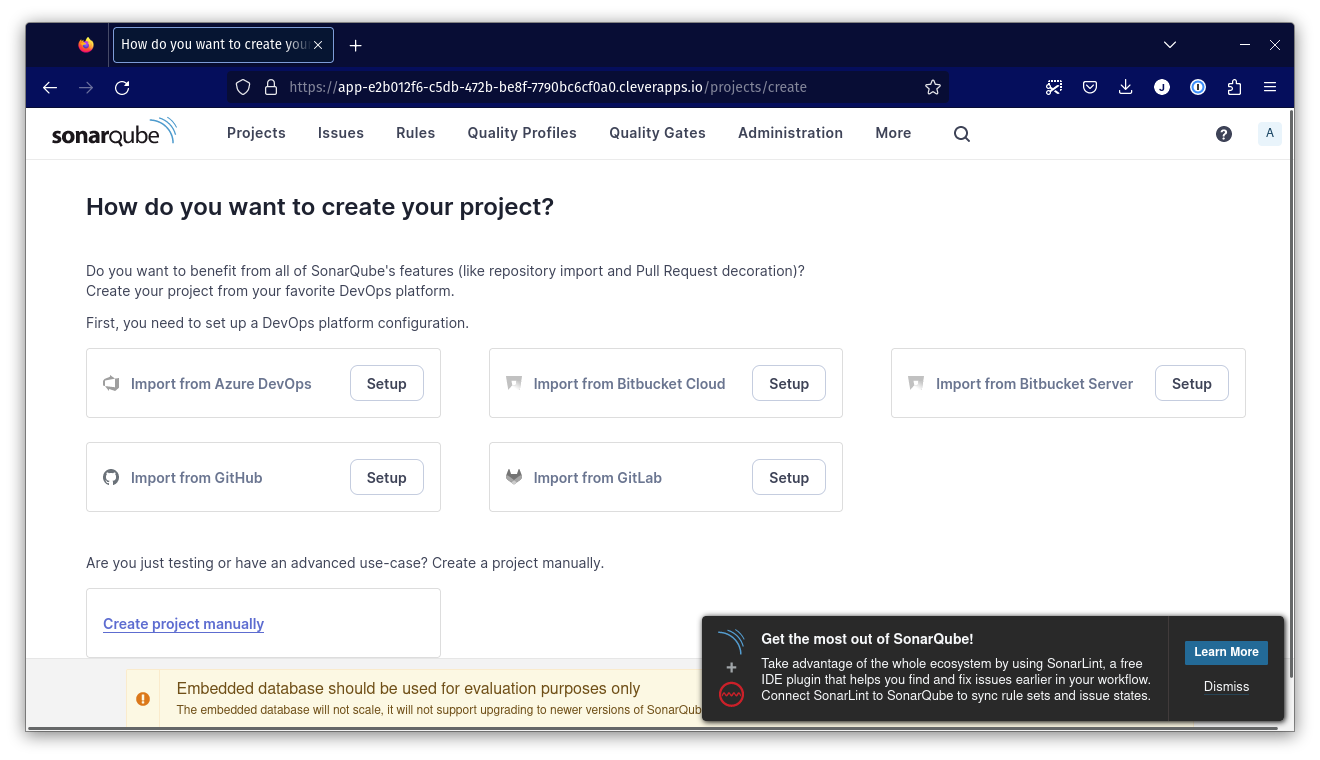Reload the page in the browser

(x=122, y=87)
